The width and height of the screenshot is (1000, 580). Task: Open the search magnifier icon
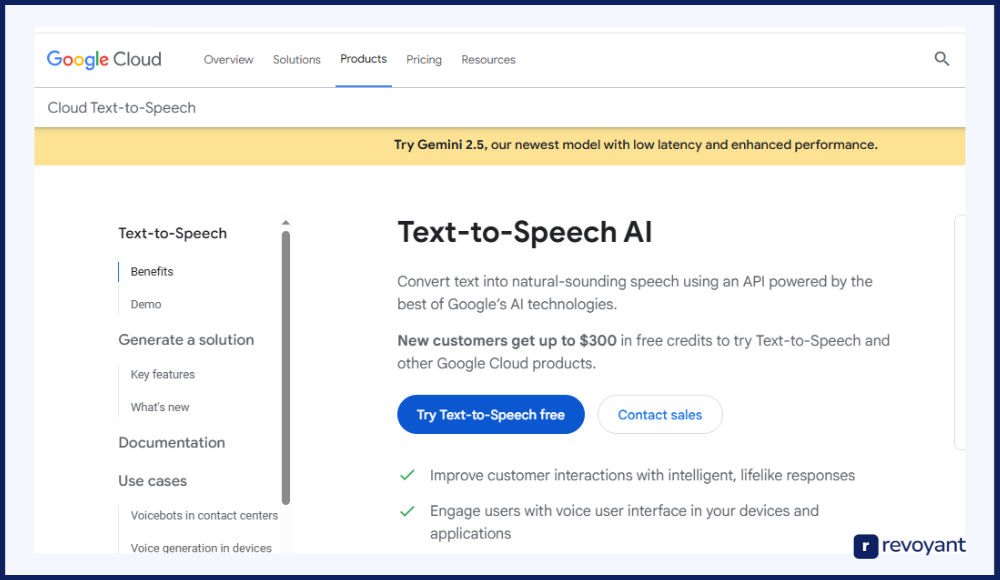point(941,59)
